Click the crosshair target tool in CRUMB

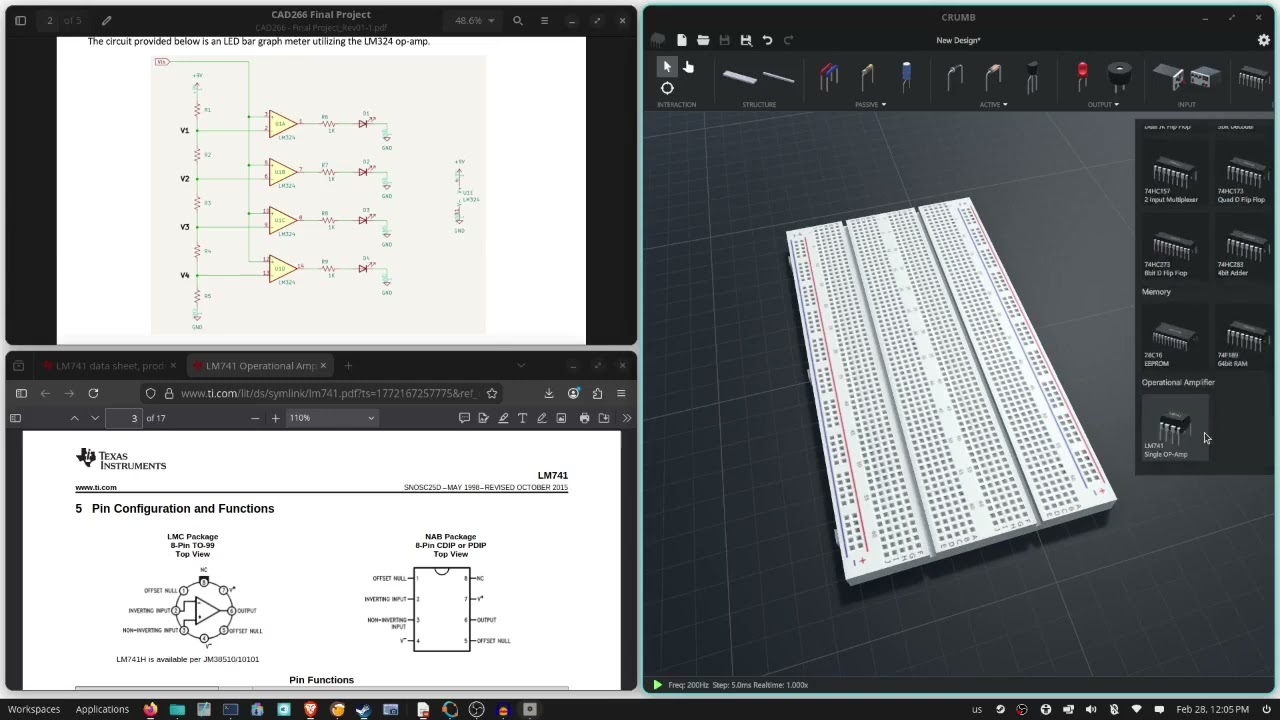pyautogui.click(x=667, y=88)
